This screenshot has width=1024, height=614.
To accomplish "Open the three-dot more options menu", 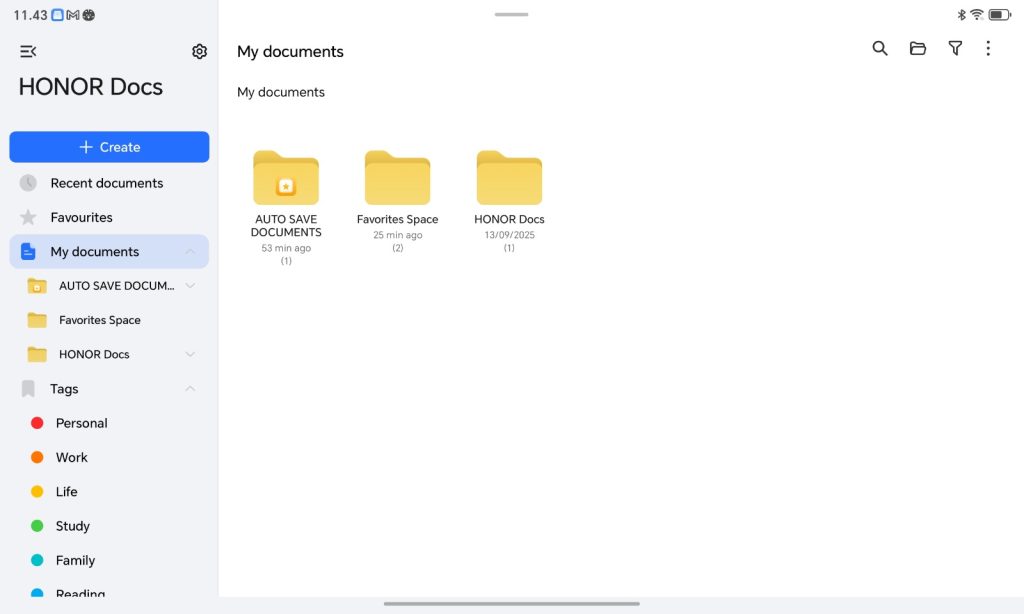I will point(988,48).
